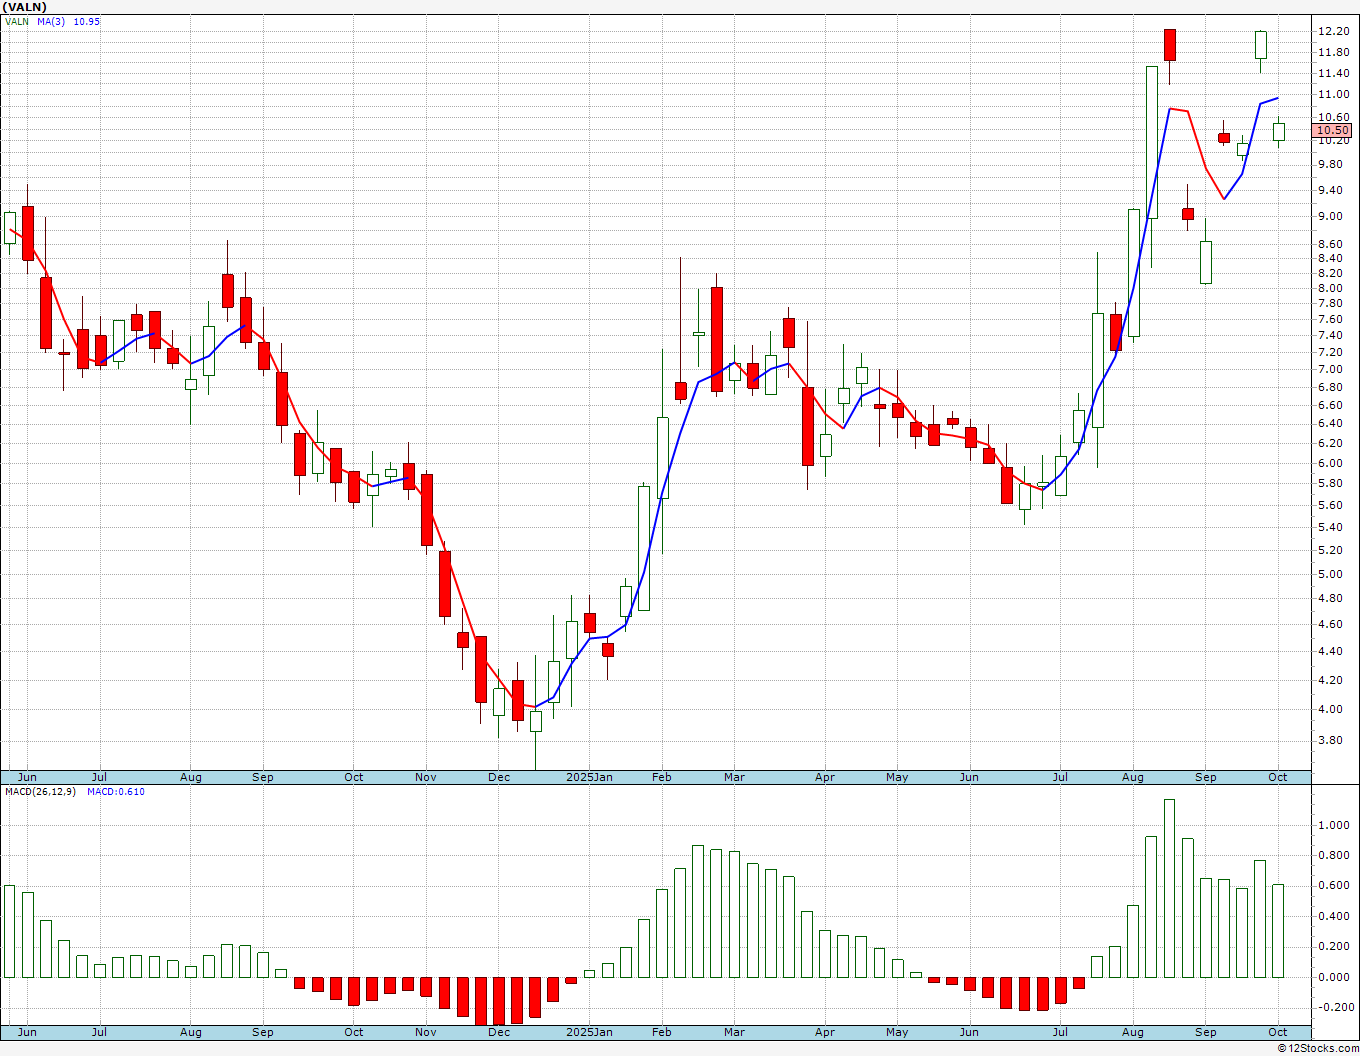This screenshot has height=1056, width=1360.
Task: Click 2025Jan on the MACD panel time axis
Action: point(589,1032)
